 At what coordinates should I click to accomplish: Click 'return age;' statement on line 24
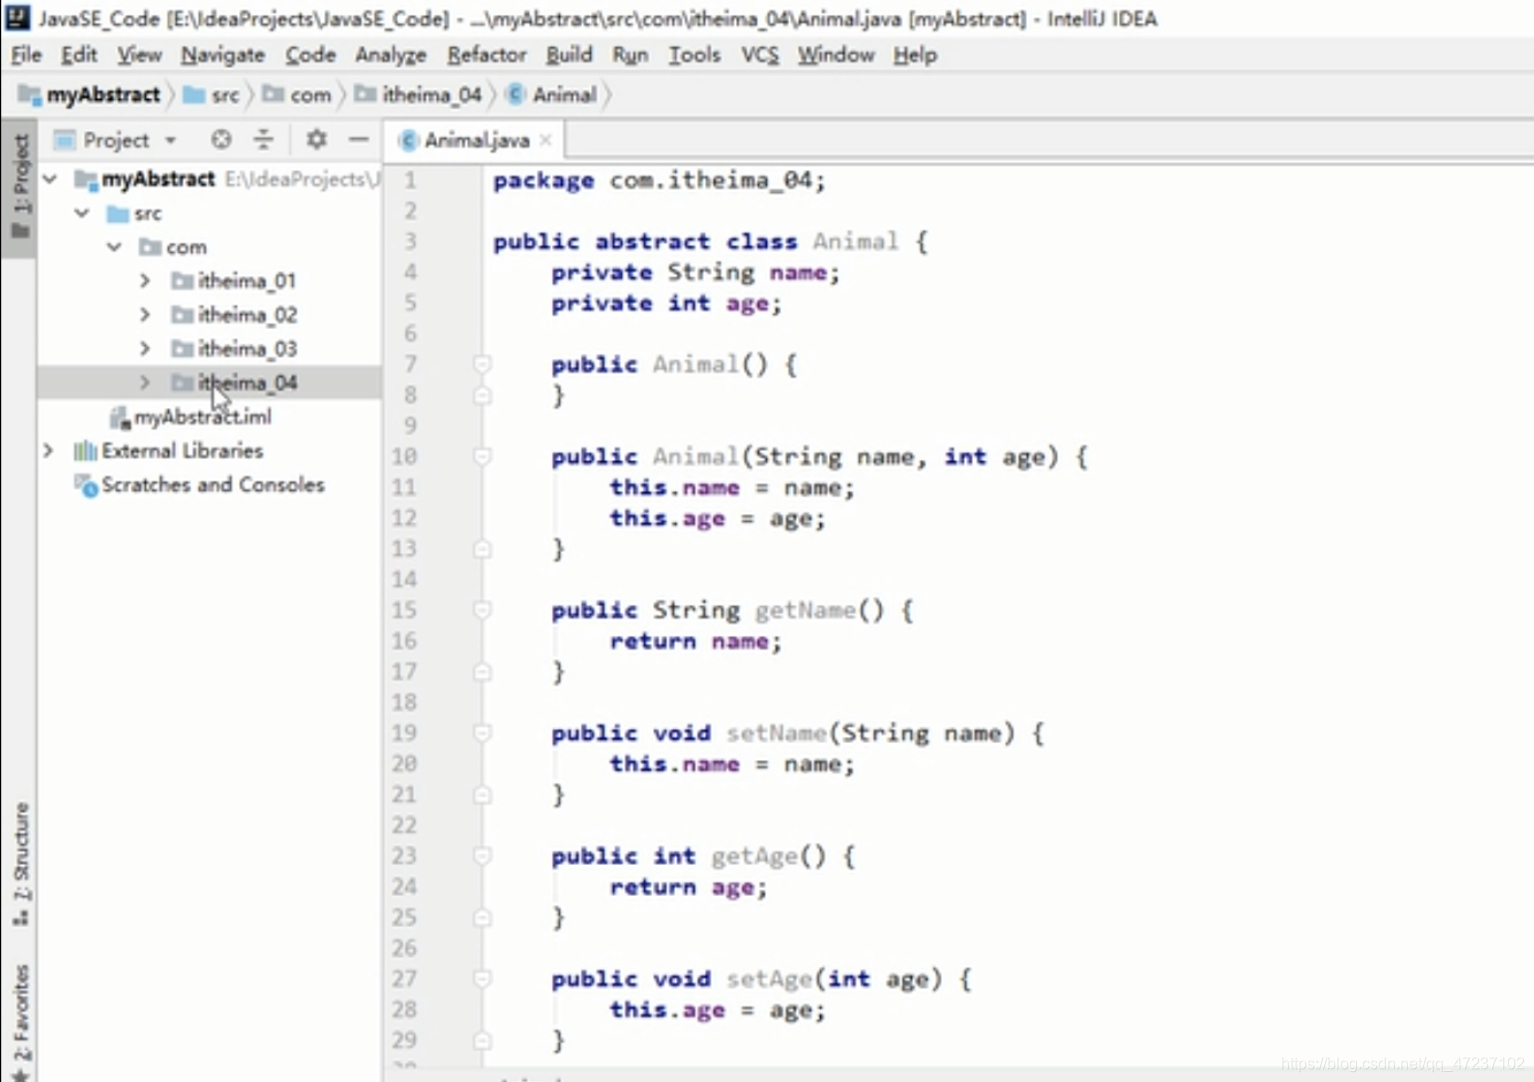[x=688, y=887]
